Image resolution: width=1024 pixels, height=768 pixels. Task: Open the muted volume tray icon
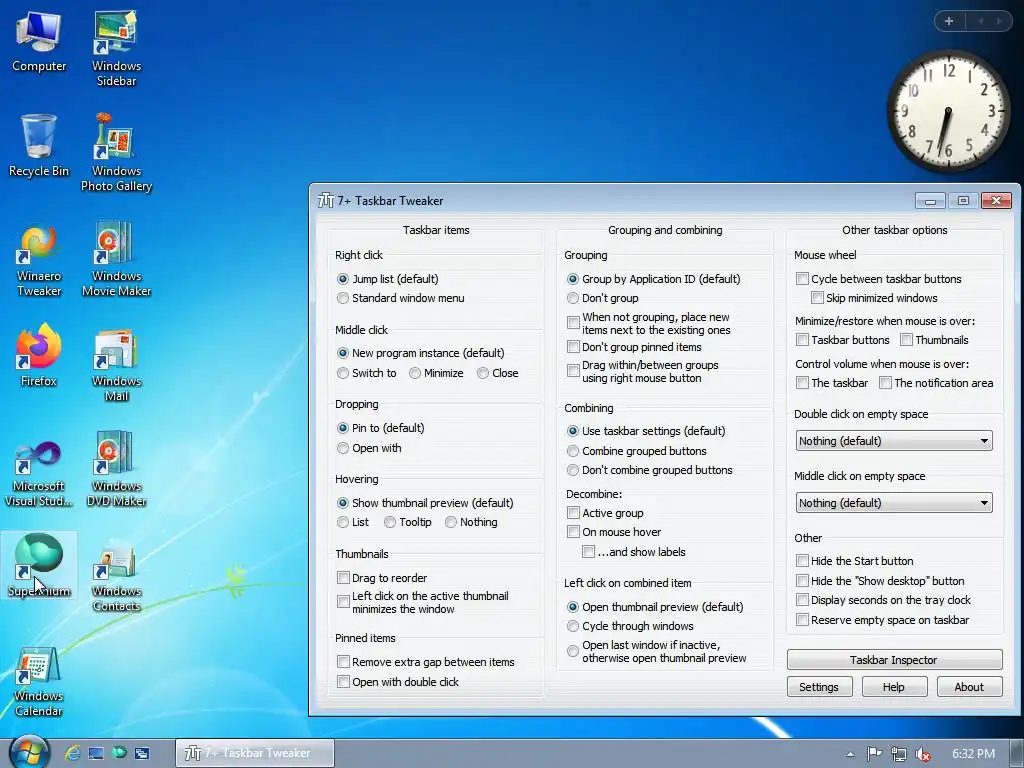923,754
